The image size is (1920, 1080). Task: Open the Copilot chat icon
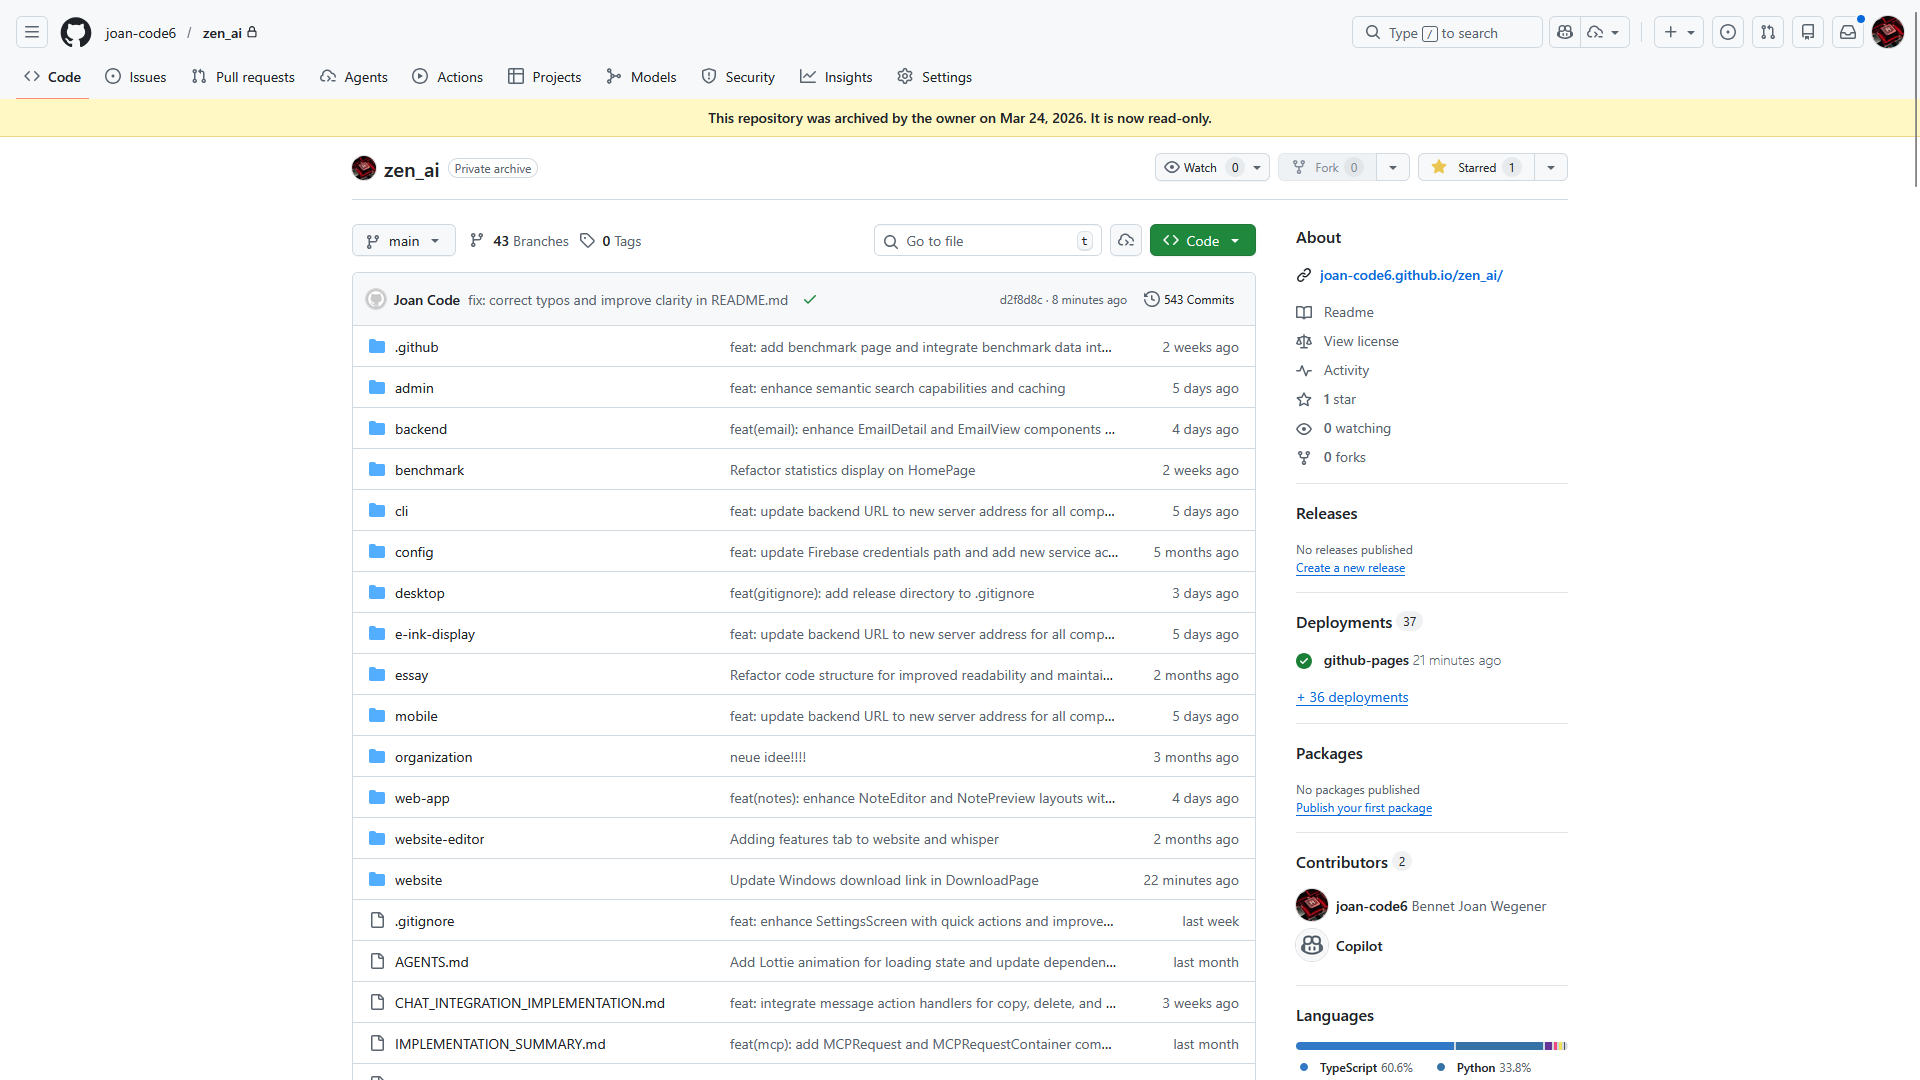[1565, 32]
